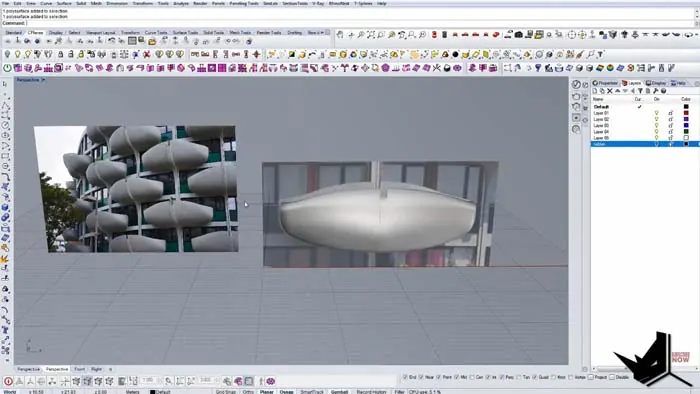700x394 pixels.
Task: Toggle Planar in status bar
Action: point(267,392)
